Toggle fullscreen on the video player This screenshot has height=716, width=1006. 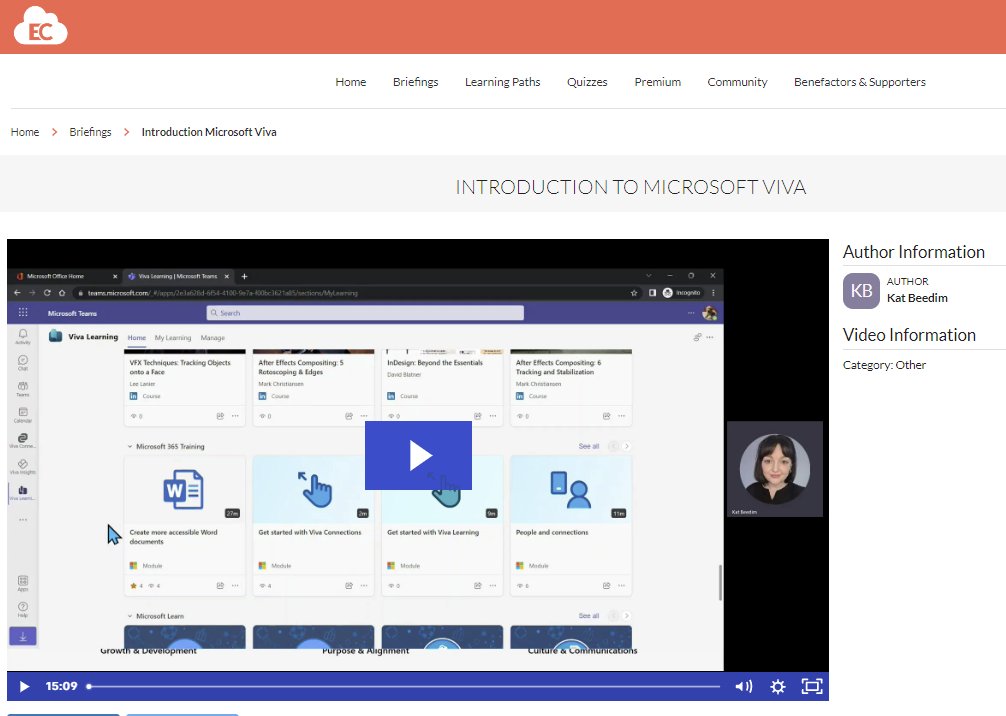pos(812,686)
